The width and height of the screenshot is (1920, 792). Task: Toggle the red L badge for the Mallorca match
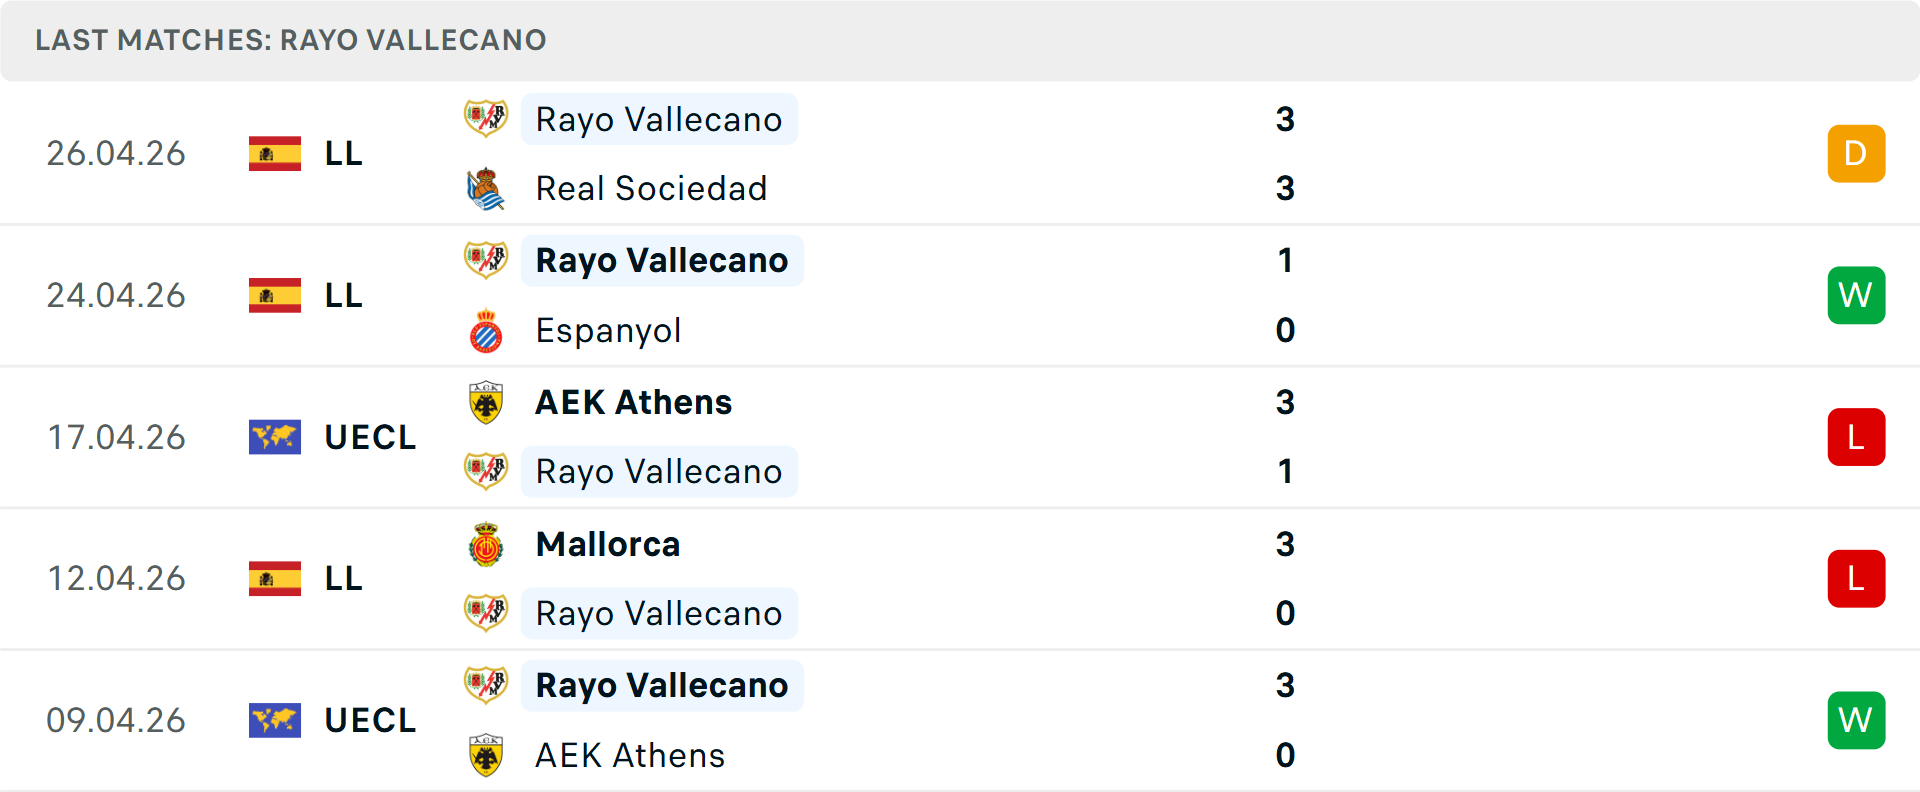[x=1856, y=578]
